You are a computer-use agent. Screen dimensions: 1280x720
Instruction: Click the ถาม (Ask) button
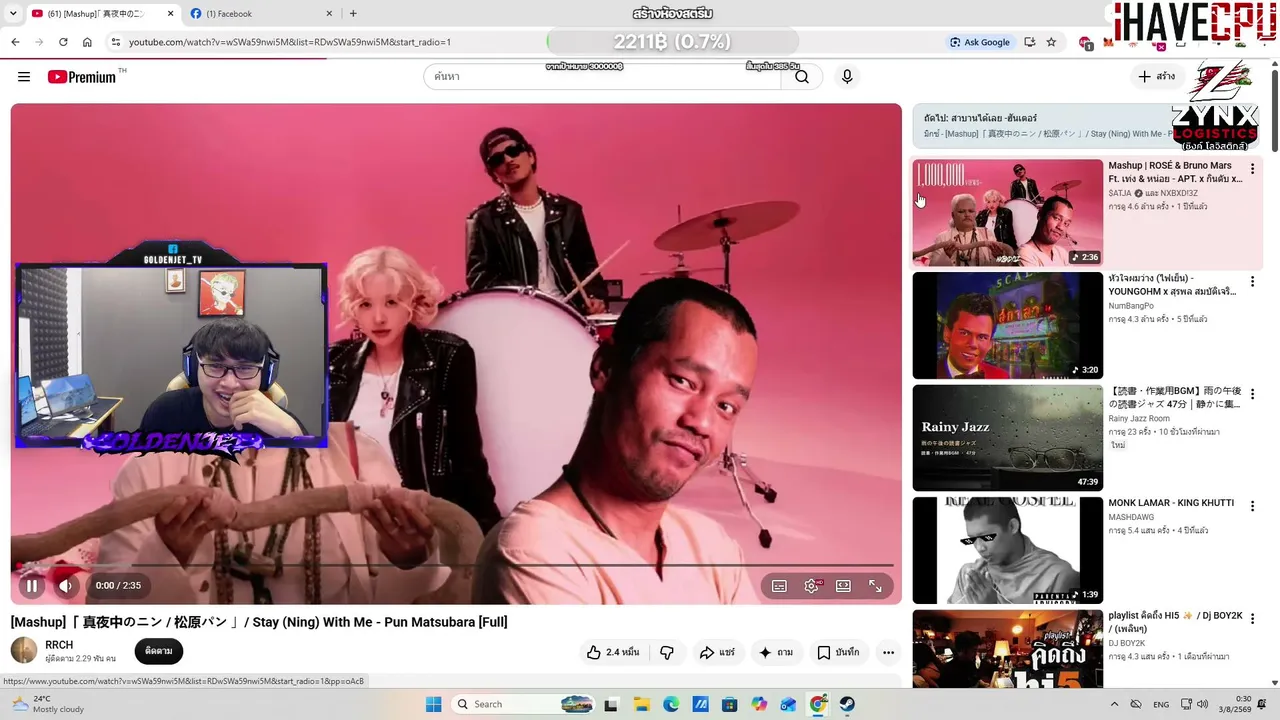(x=776, y=652)
